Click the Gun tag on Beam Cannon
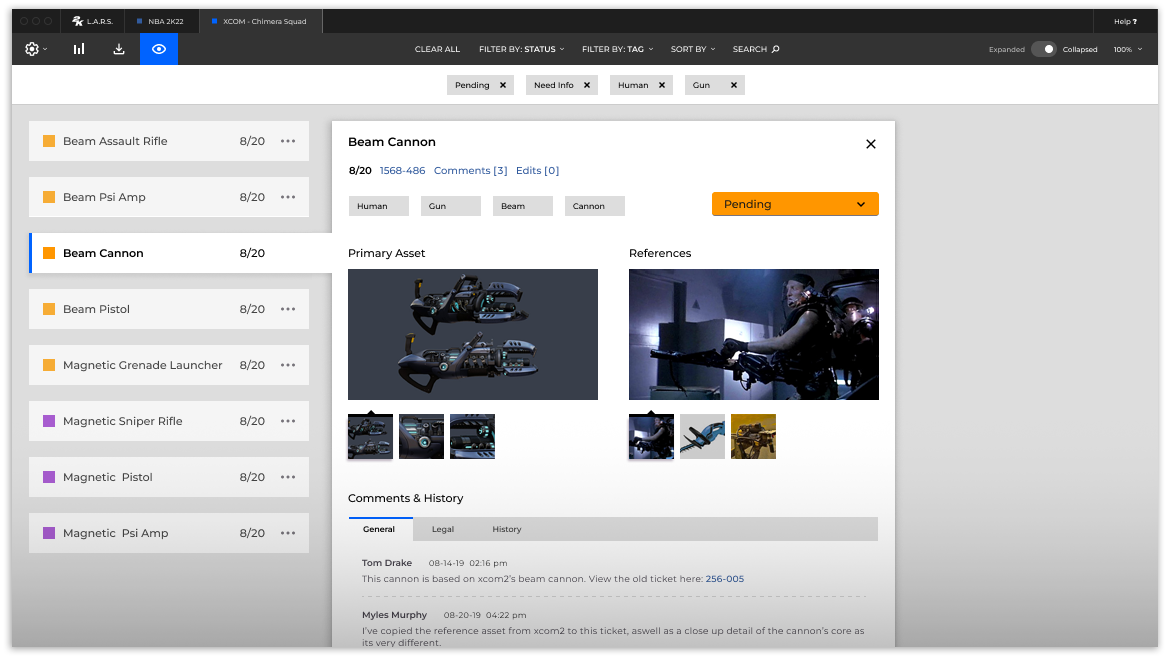This screenshot has width=1170, height=658. (x=451, y=206)
